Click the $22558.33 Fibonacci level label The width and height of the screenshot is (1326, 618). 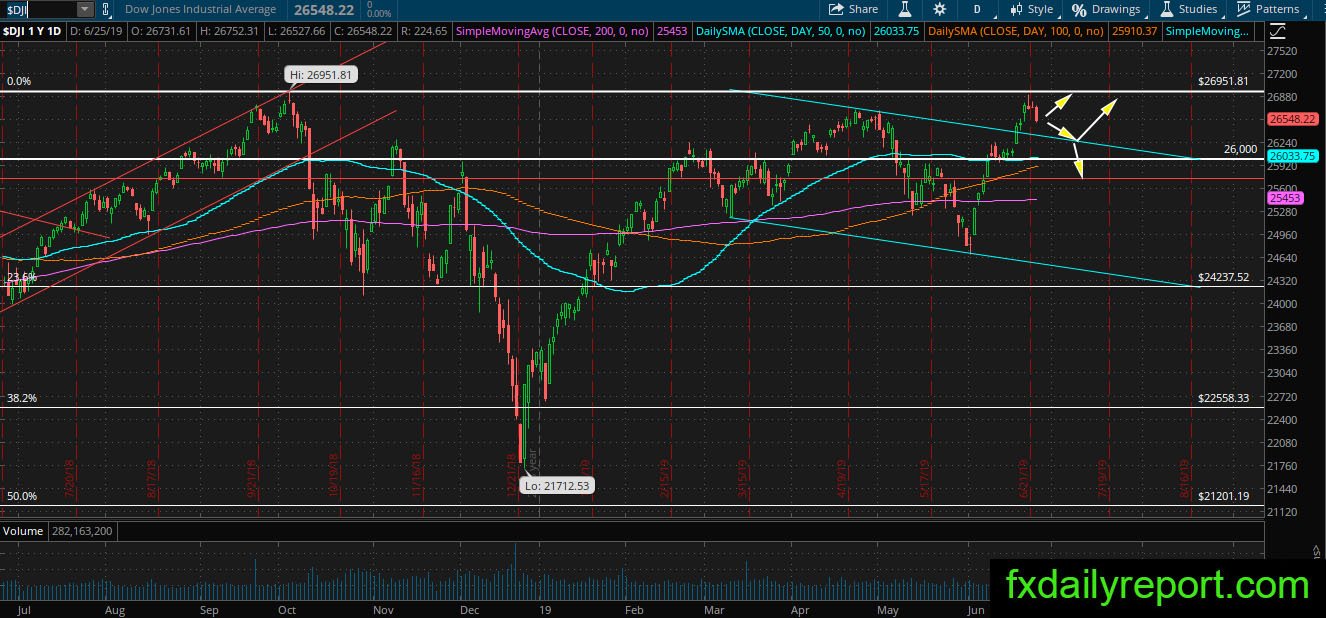coord(1222,397)
